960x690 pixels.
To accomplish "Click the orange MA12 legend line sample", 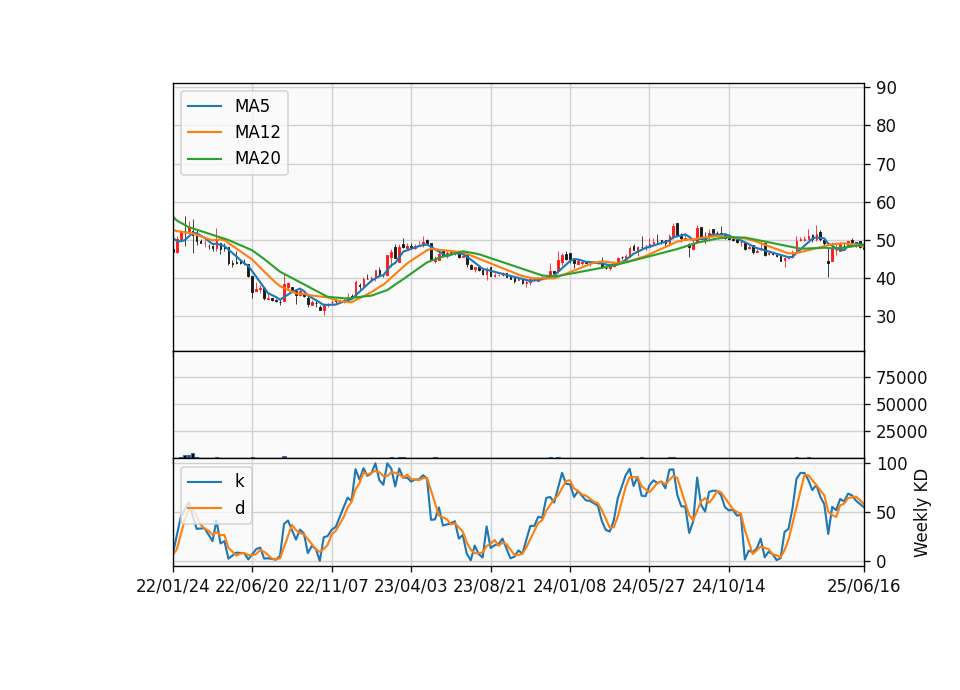I will pos(204,132).
